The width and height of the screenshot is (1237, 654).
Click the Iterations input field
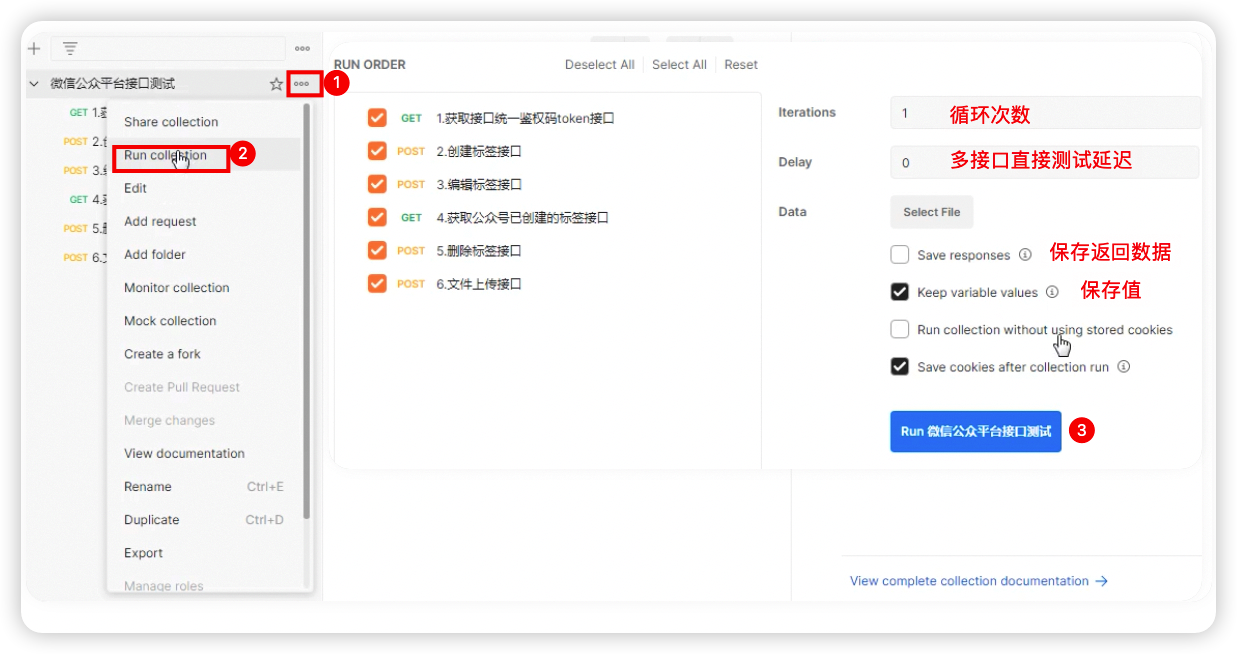[1044, 113]
